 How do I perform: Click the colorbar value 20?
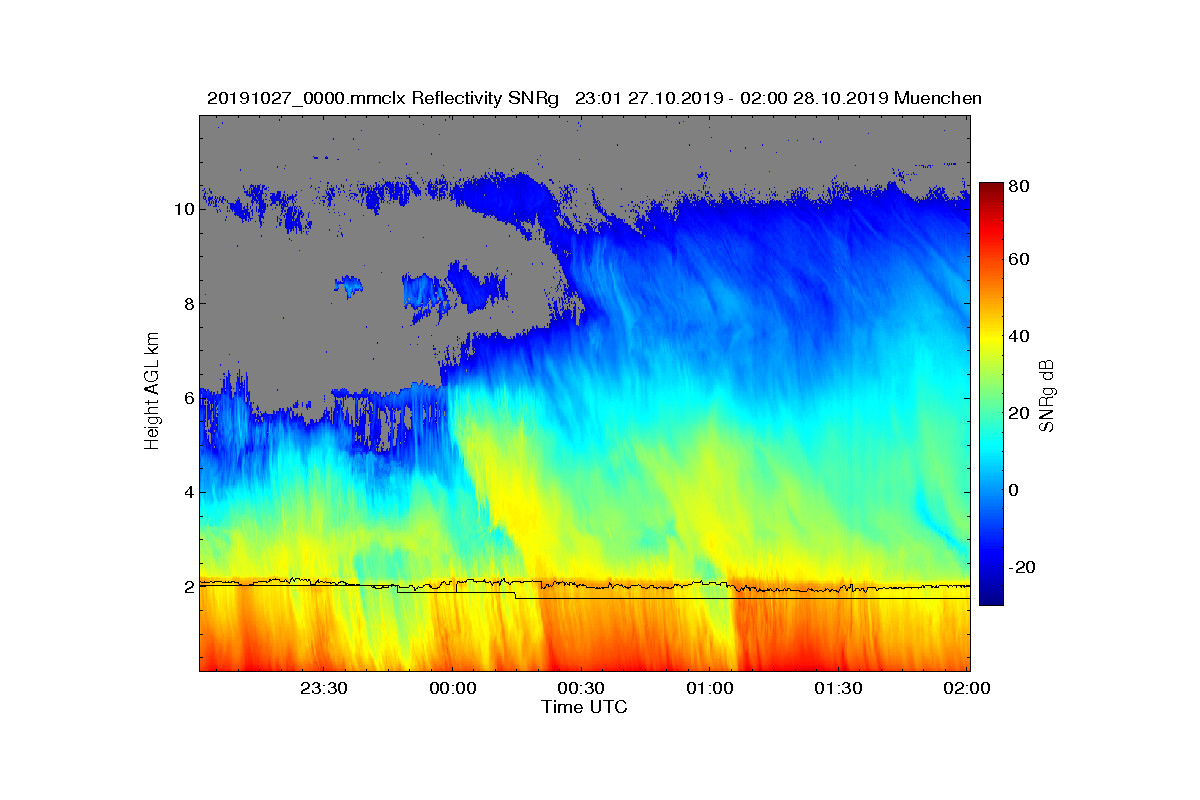[1020, 413]
